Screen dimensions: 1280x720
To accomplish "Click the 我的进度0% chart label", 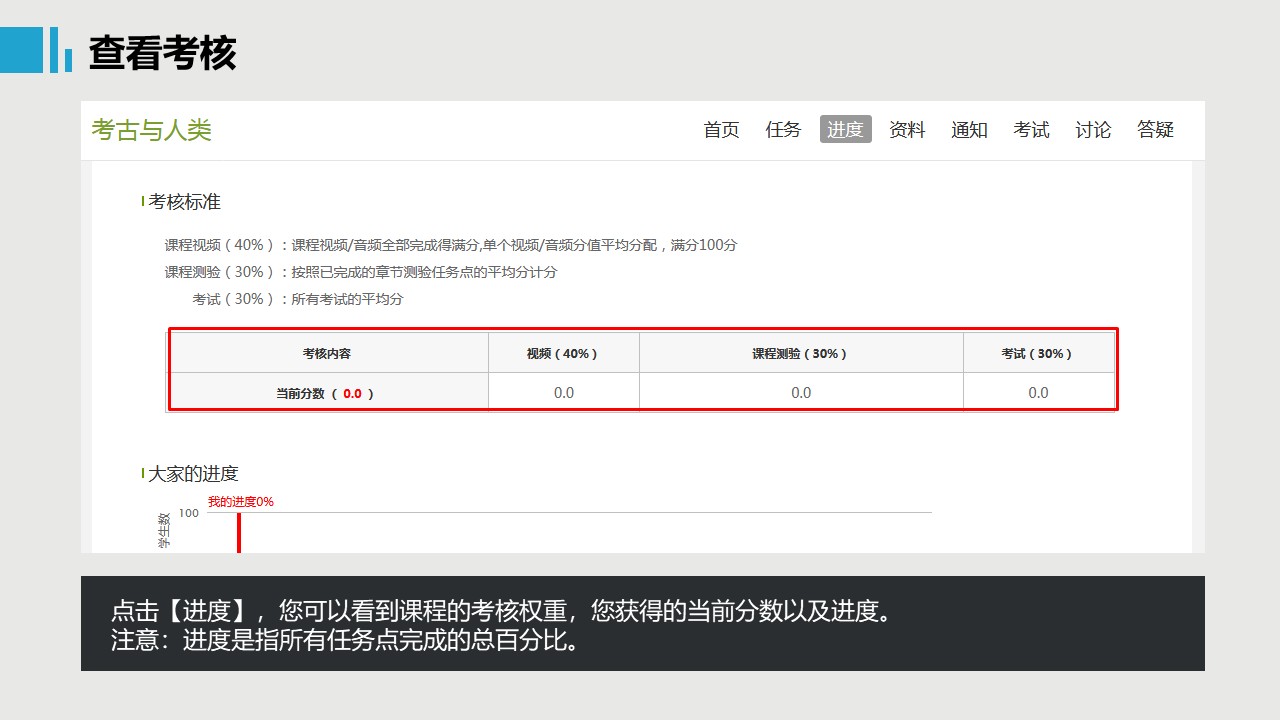I will [240, 502].
